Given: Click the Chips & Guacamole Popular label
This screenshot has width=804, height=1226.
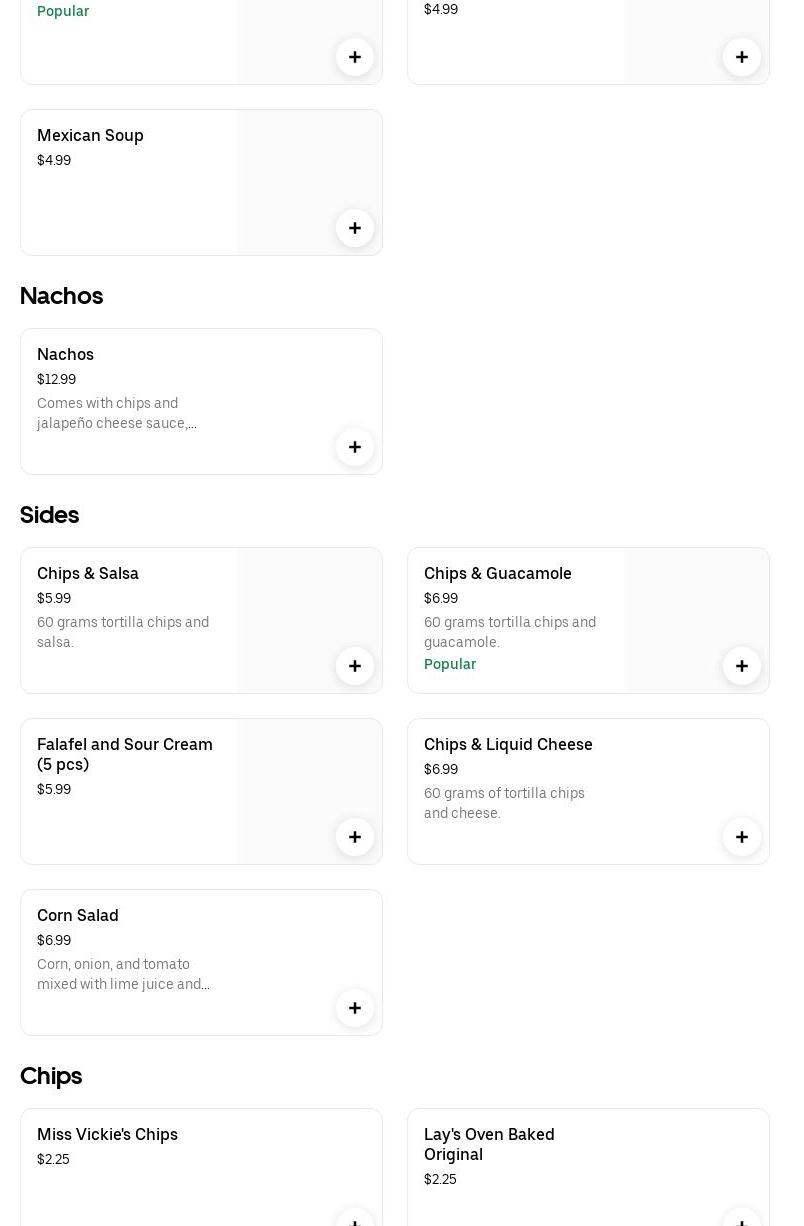Looking at the screenshot, I should (450, 664).
